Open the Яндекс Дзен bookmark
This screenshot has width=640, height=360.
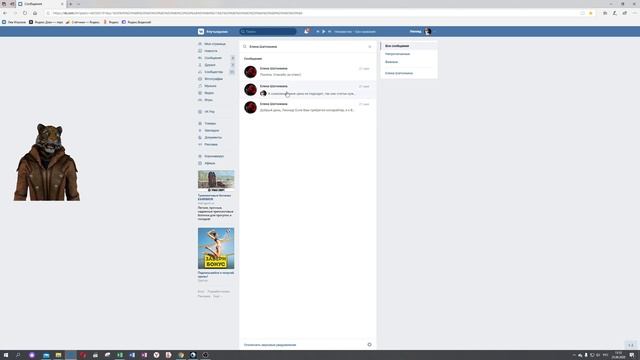point(46,22)
